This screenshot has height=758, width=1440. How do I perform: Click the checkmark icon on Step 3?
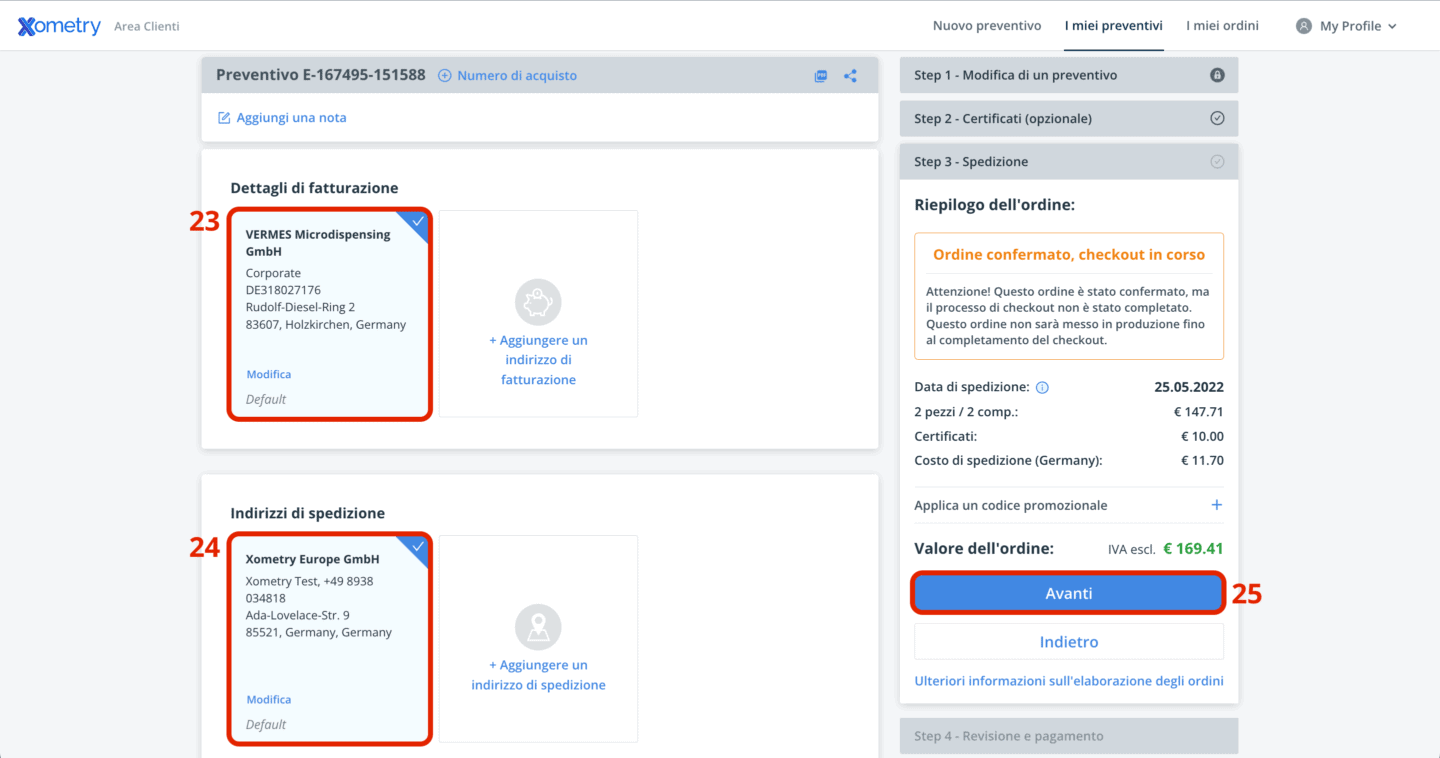point(1217,161)
